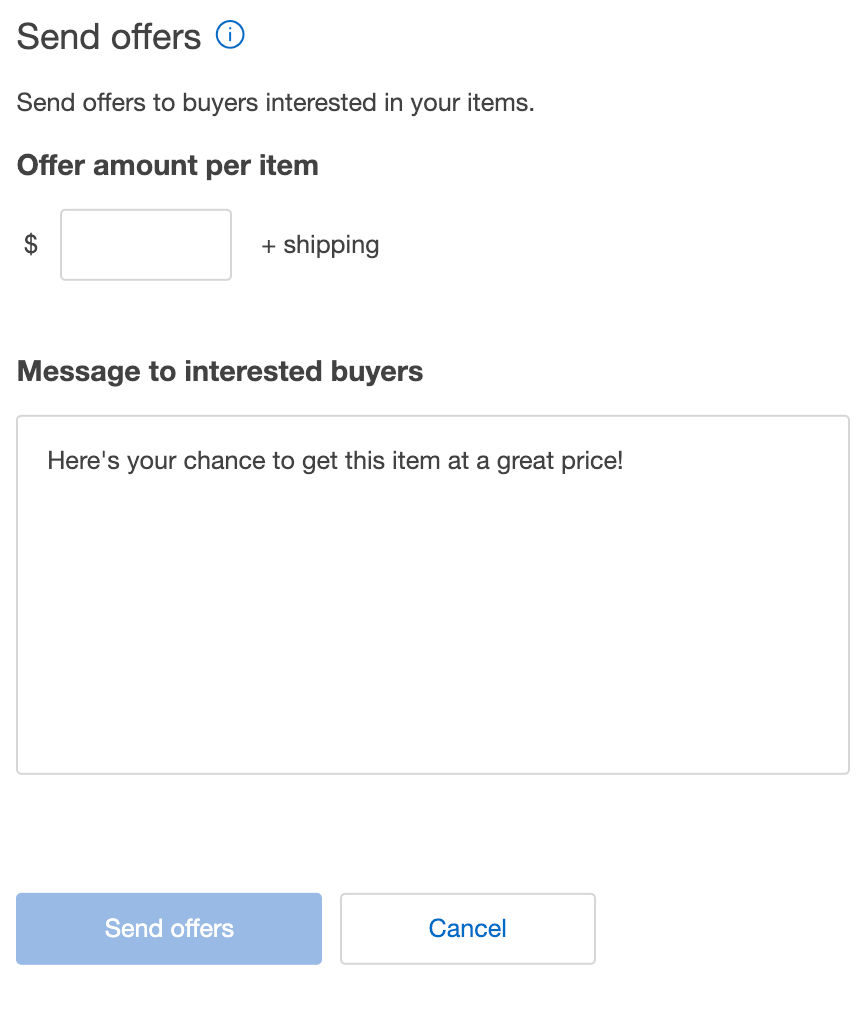The image size is (862, 1018).
Task: Dismiss the dialog using the Cancel button
Action: click(x=467, y=928)
